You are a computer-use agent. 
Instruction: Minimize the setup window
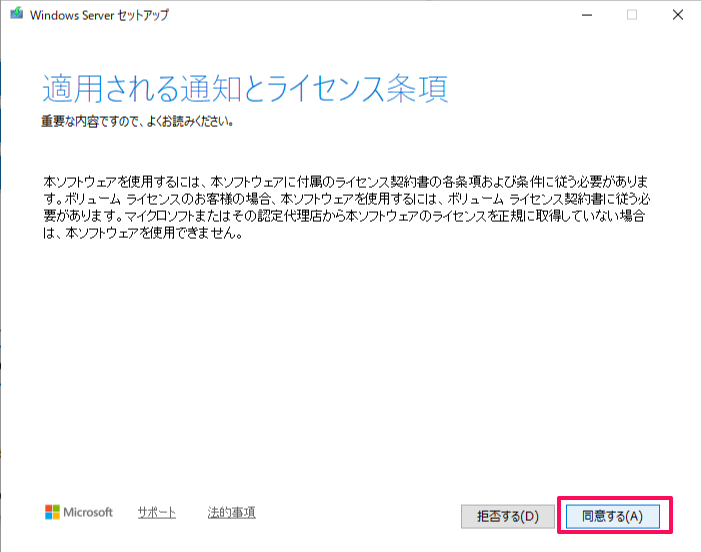pos(585,15)
